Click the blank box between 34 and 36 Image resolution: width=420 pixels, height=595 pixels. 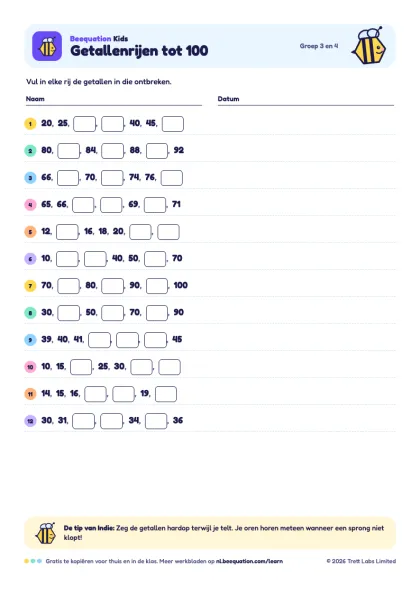click(x=156, y=421)
